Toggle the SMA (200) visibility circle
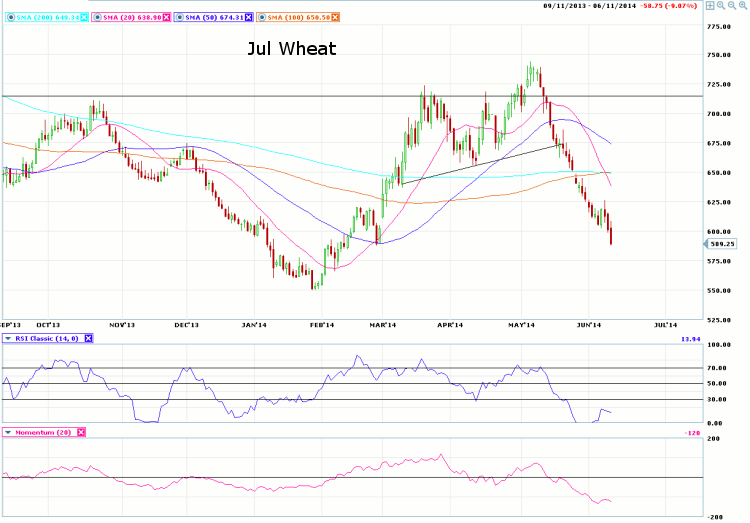 click(x=9, y=17)
